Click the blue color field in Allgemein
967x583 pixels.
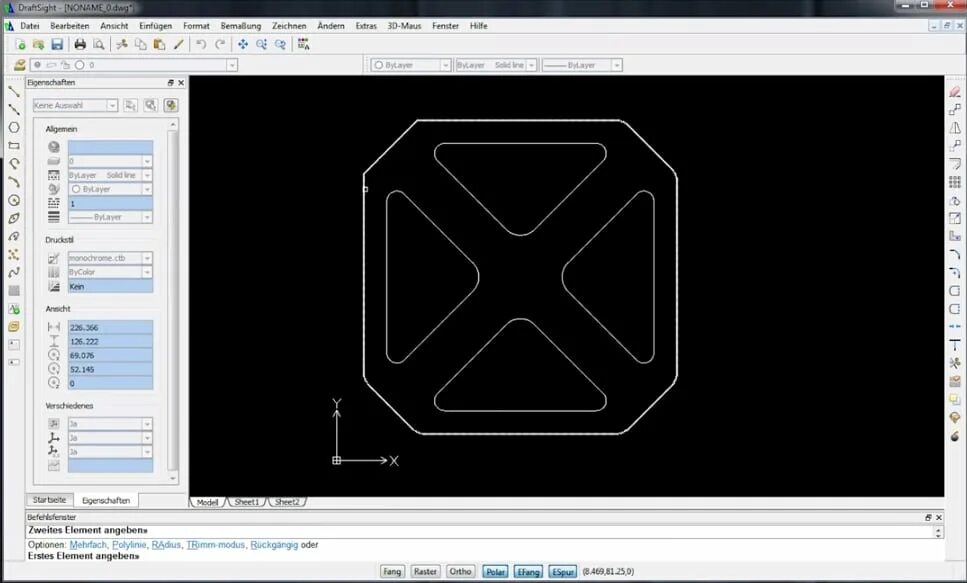[x=110, y=147]
